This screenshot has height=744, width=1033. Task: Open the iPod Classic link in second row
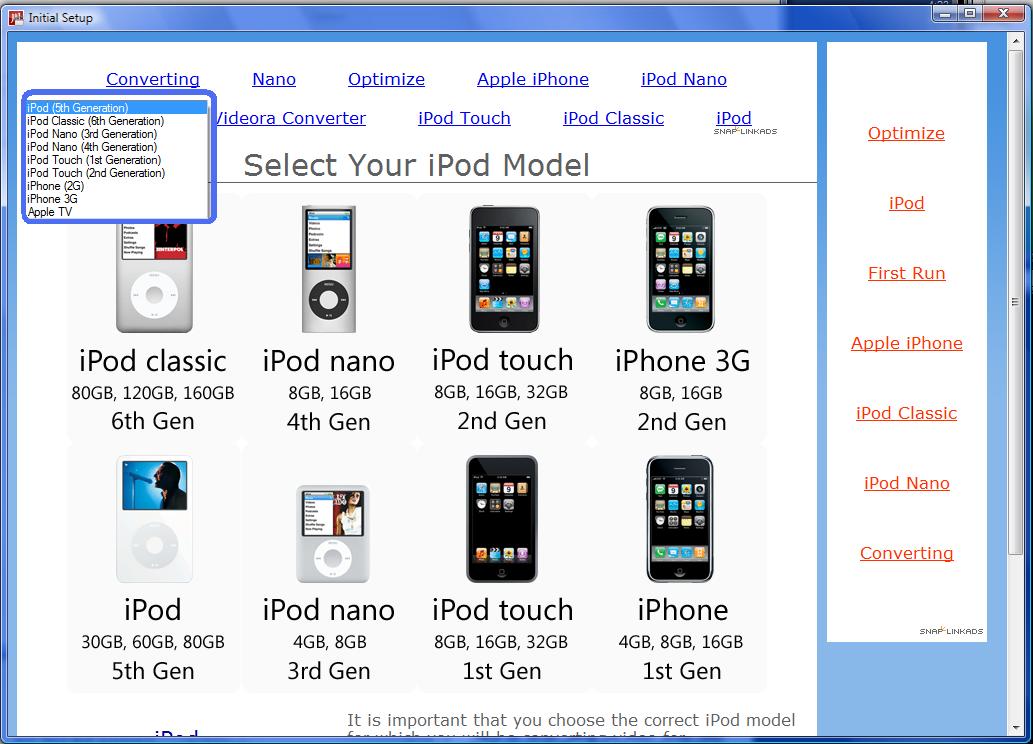[x=613, y=118]
